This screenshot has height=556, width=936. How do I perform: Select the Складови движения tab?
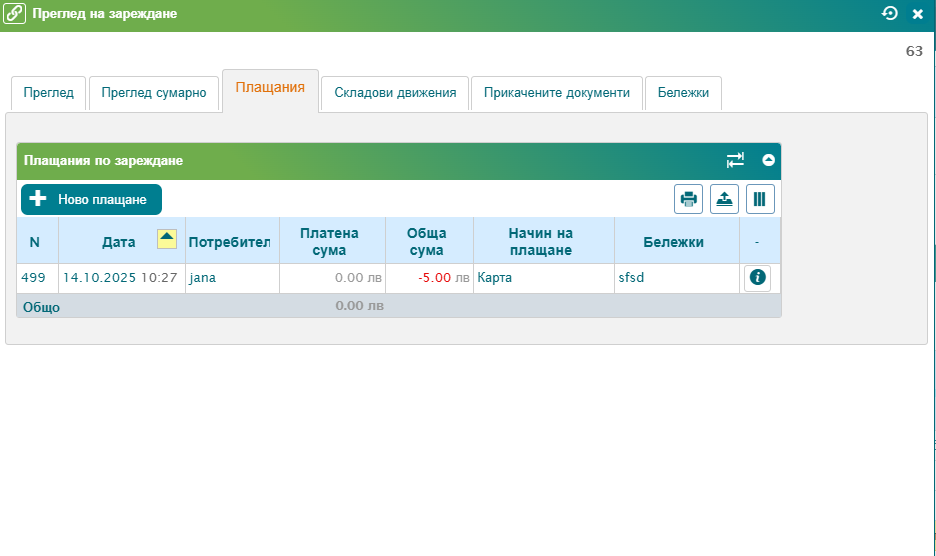(x=395, y=93)
